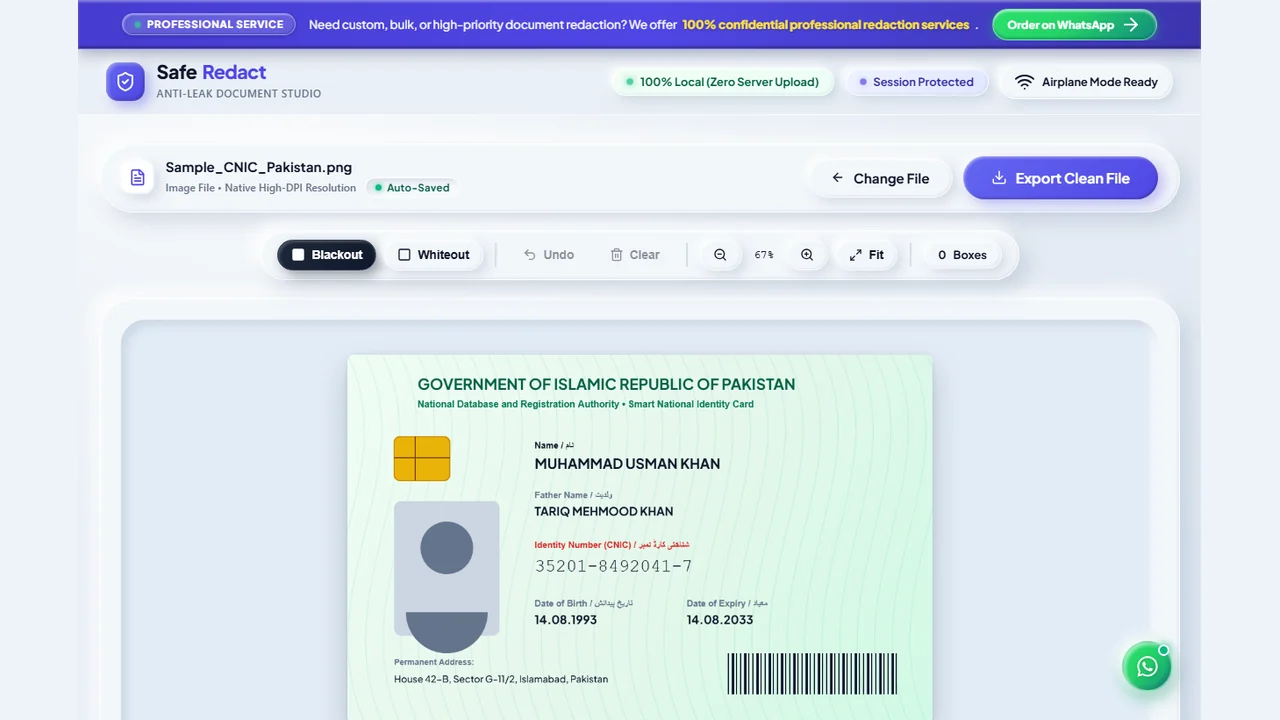Viewport: 1280px width, 720px height.
Task: Click the 100% confidential professional redaction services text
Action: pyautogui.click(x=826, y=25)
